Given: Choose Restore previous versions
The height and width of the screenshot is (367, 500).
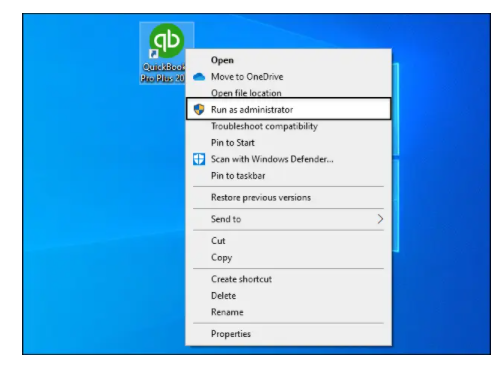Looking at the screenshot, I should pos(288,197).
